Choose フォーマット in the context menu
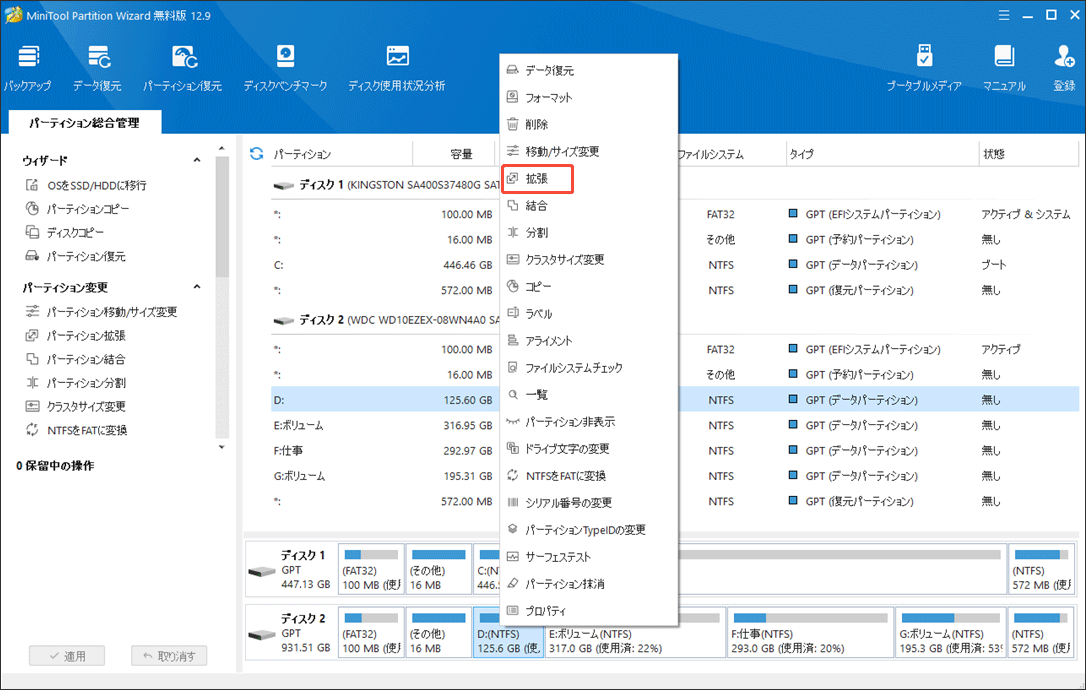This screenshot has width=1086, height=690. point(589,97)
